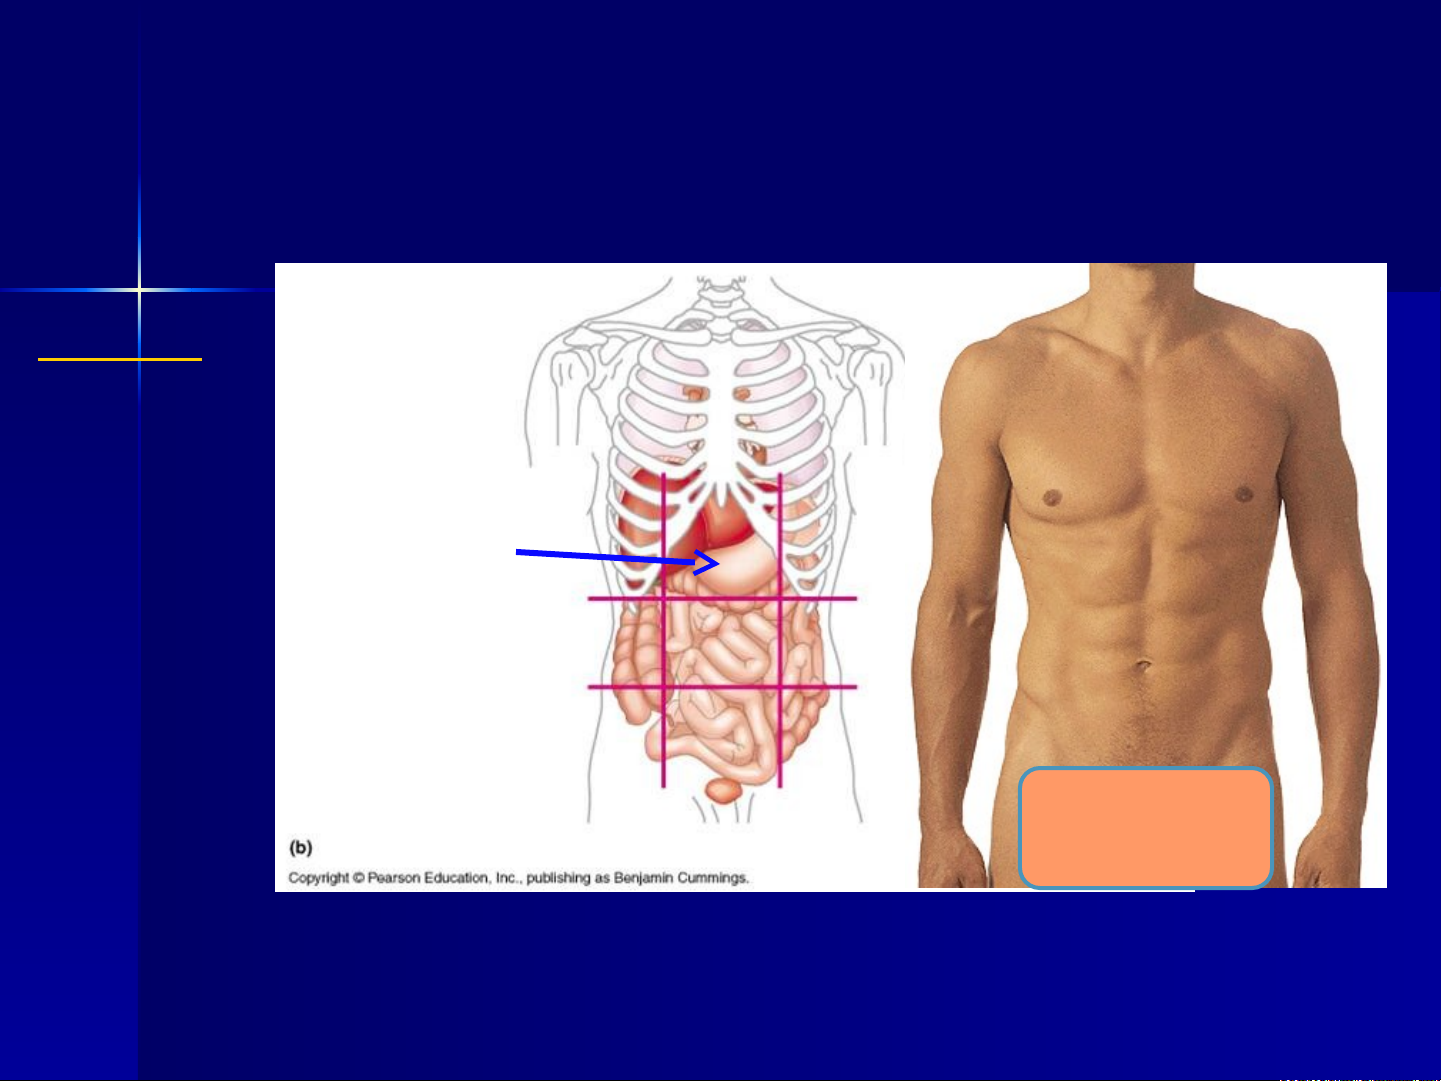Viewport: 1441px width, 1081px height.
Task: Click the '(b)' figure label
Action: click(x=301, y=847)
